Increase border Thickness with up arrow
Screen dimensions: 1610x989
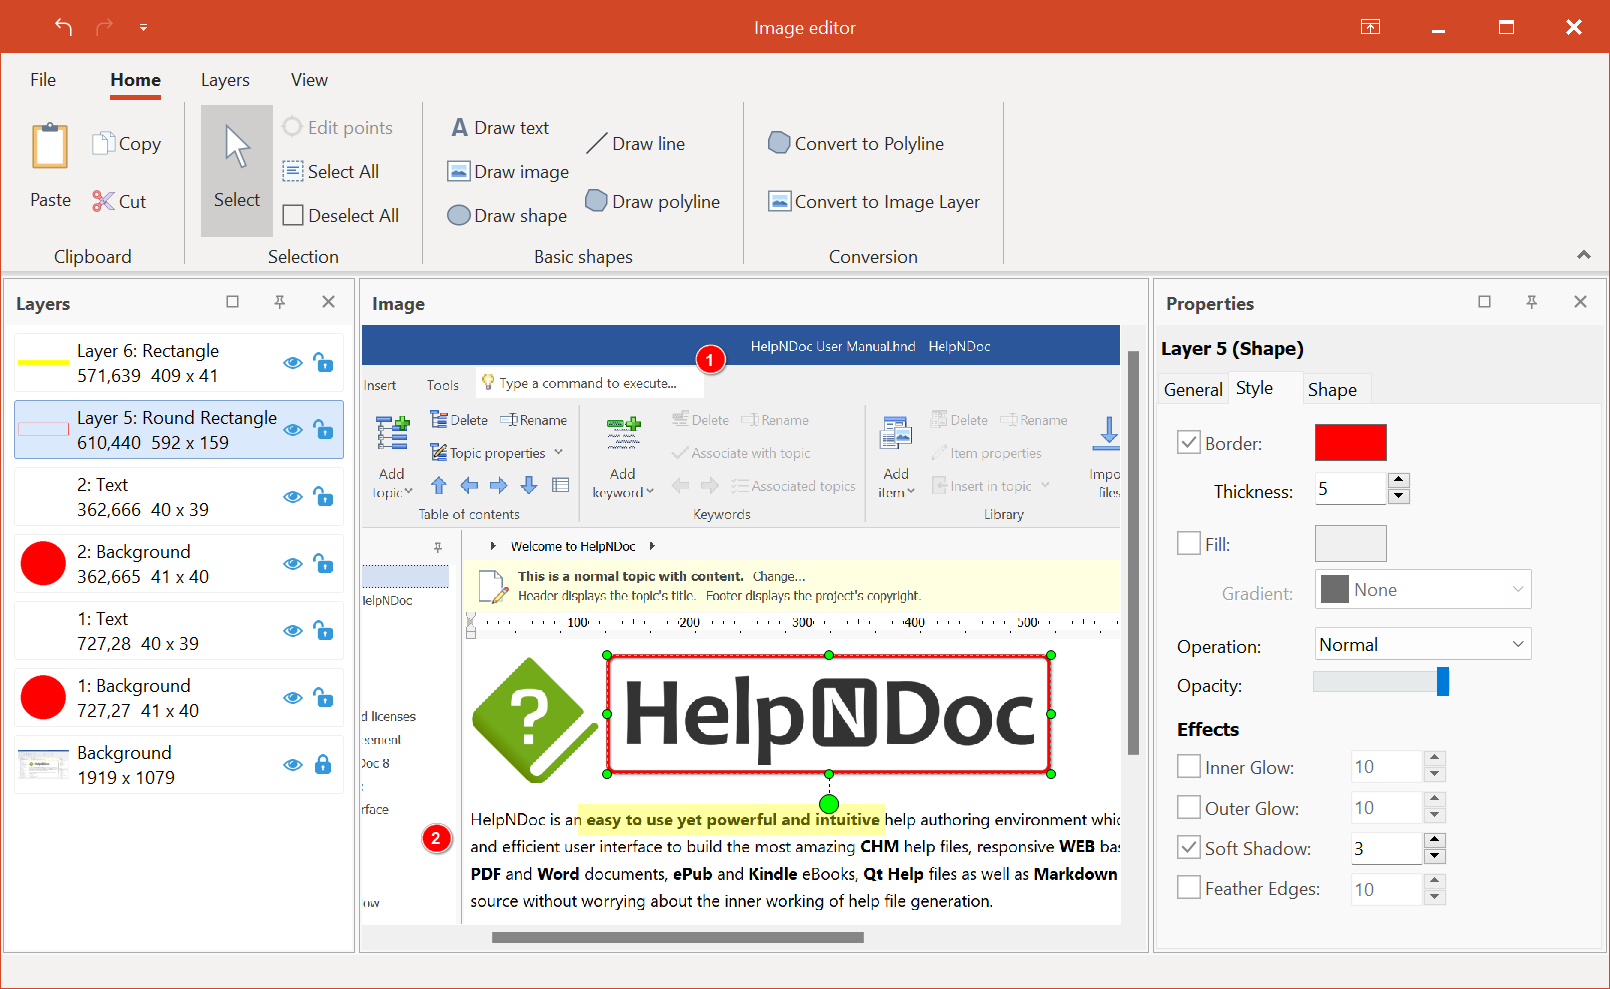tap(1399, 480)
